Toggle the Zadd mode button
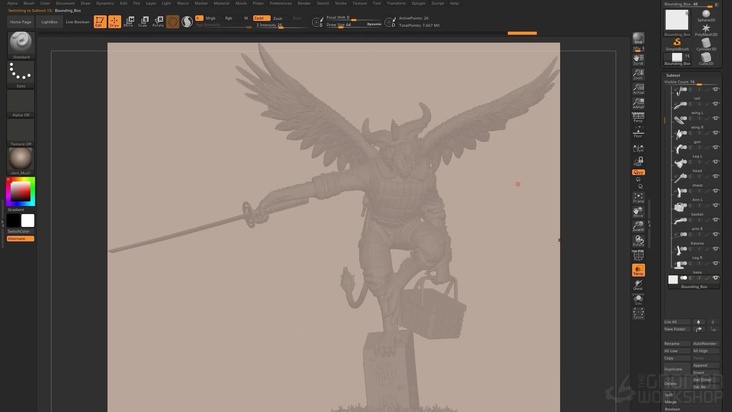The image size is (732, 412). click(x=260, y=18)
